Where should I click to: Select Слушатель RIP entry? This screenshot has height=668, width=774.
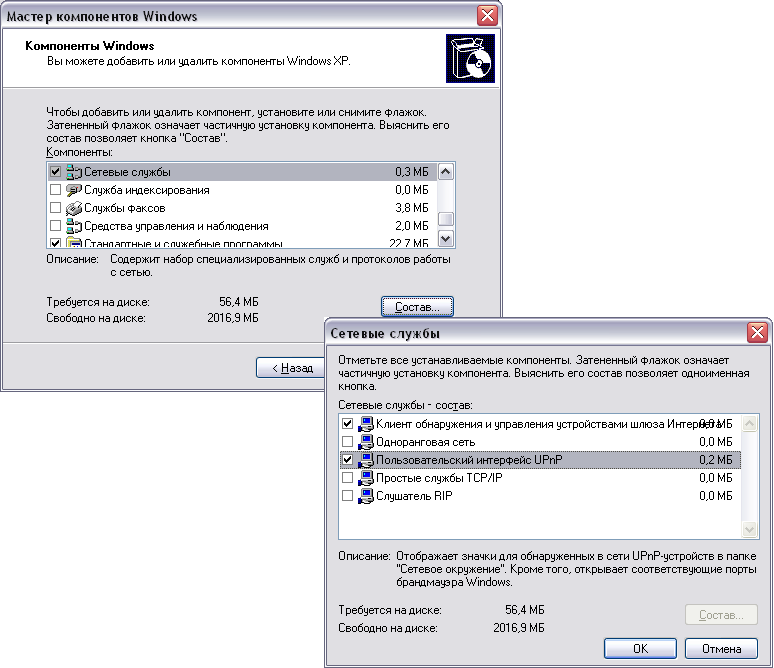click(540, 496)
